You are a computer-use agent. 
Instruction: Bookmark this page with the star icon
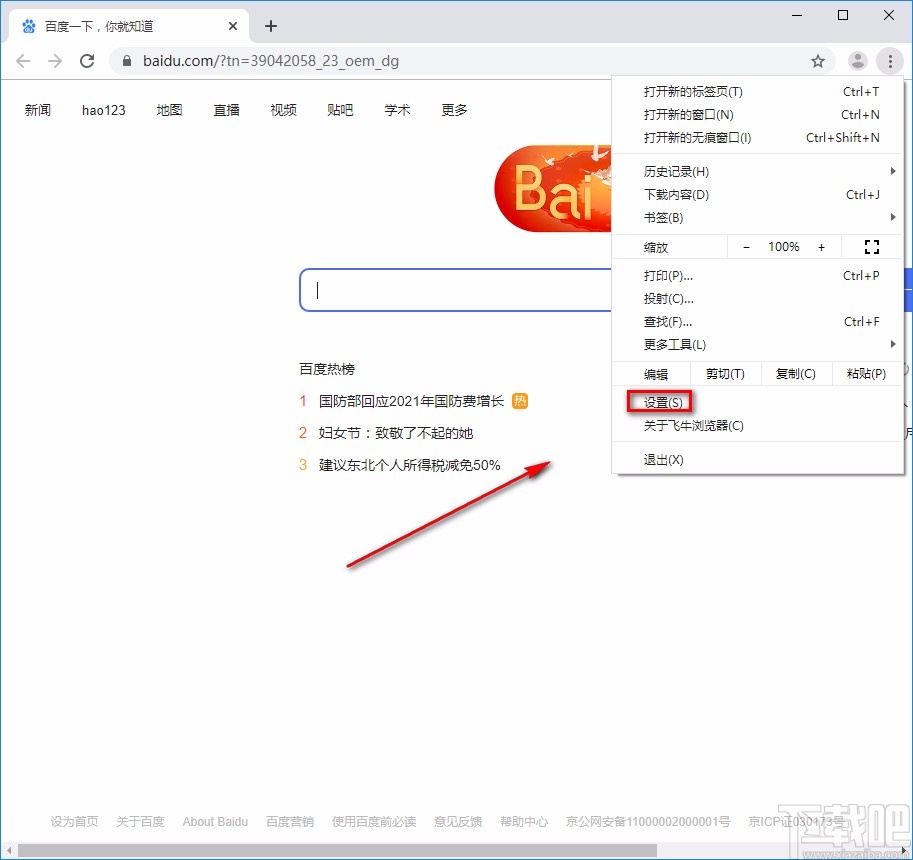818,60
